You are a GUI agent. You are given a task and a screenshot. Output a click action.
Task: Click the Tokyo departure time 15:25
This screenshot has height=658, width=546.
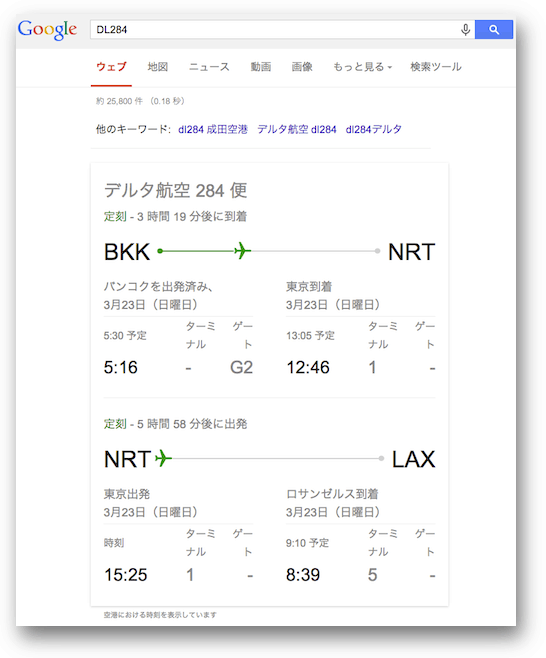point(125,575)
